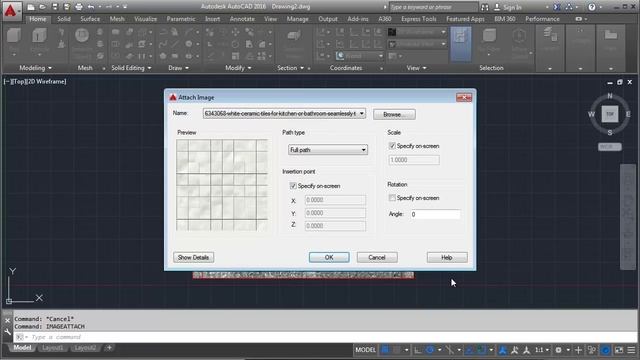Image resolution: width=640 pixels, height=360 pixels.
Task: Click the Annotation Monitor plus icon
Action: (578, 350)
